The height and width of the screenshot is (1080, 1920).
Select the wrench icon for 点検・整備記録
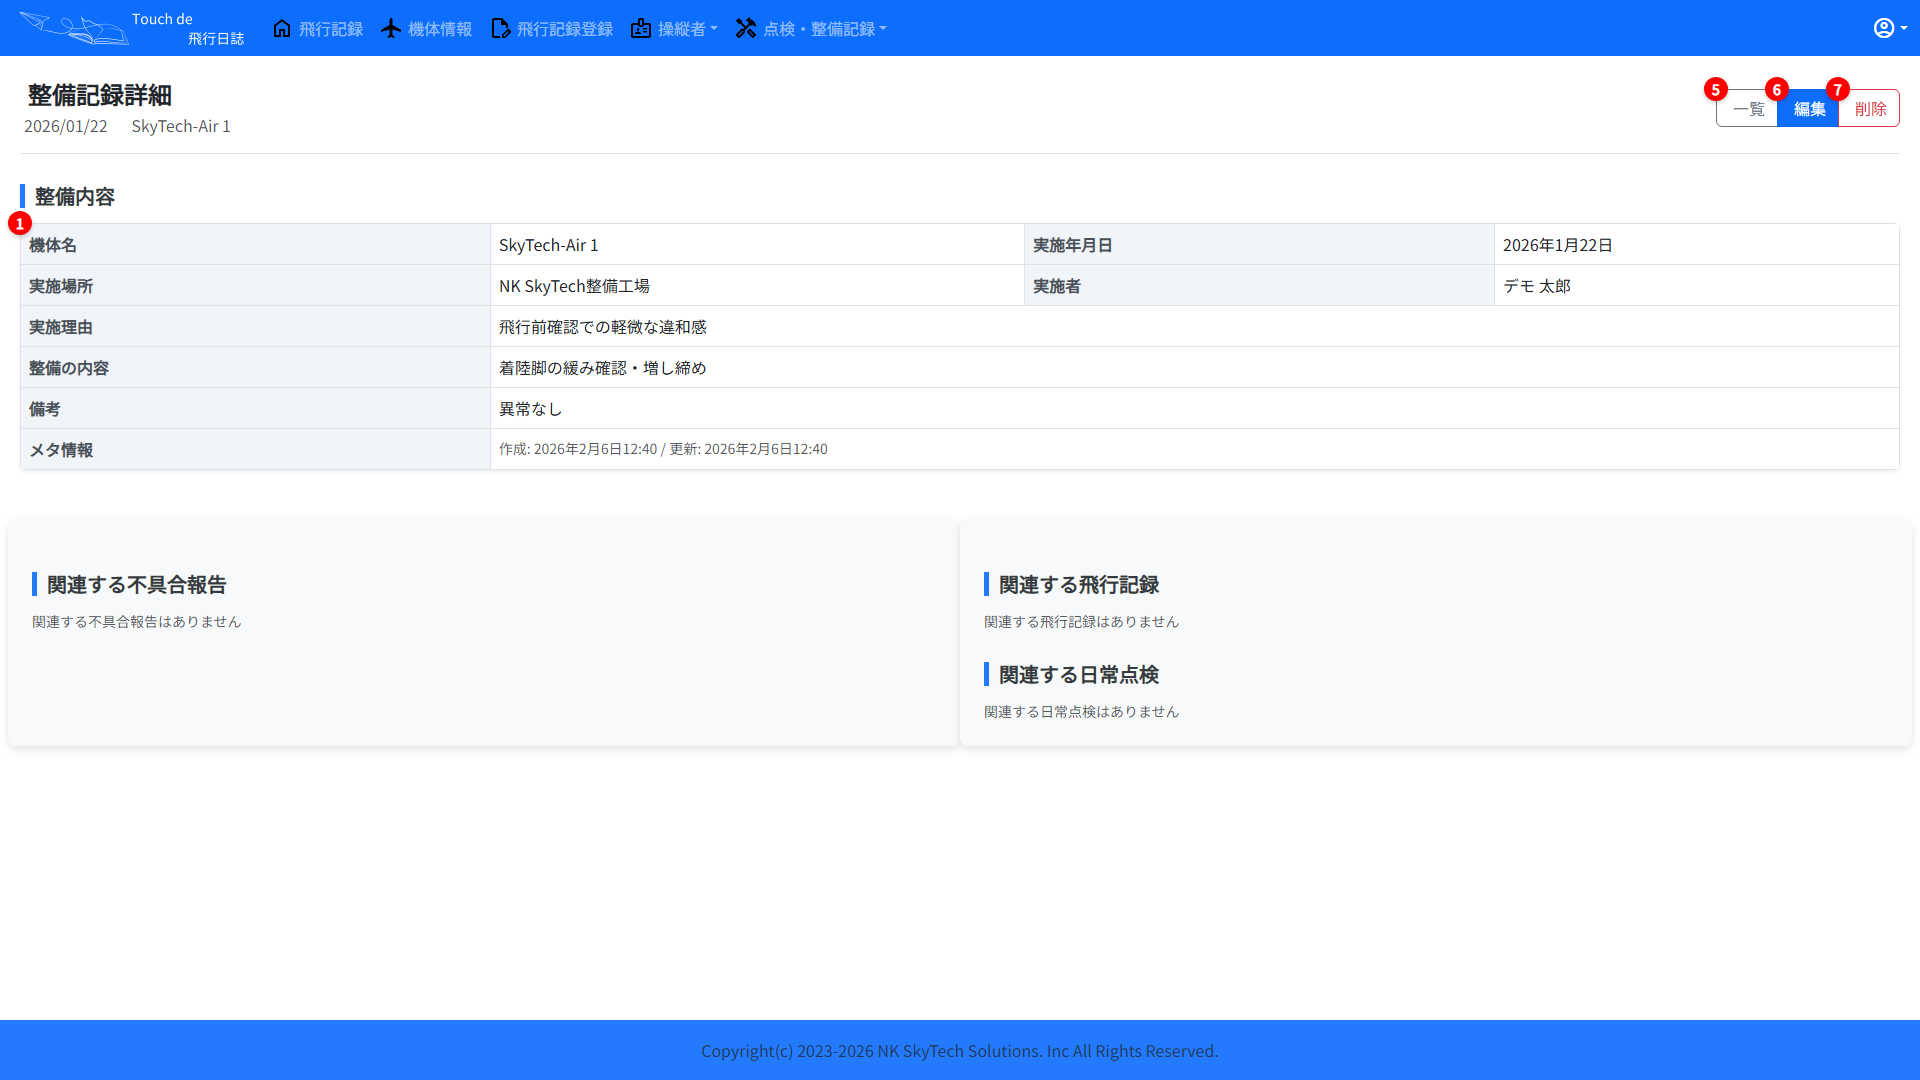[746, 28]
